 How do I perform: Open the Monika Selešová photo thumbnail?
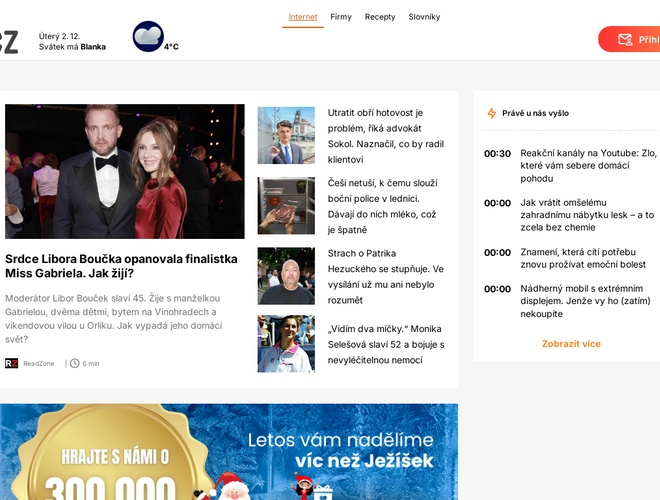pyautogui.click(x=286, y=344)
